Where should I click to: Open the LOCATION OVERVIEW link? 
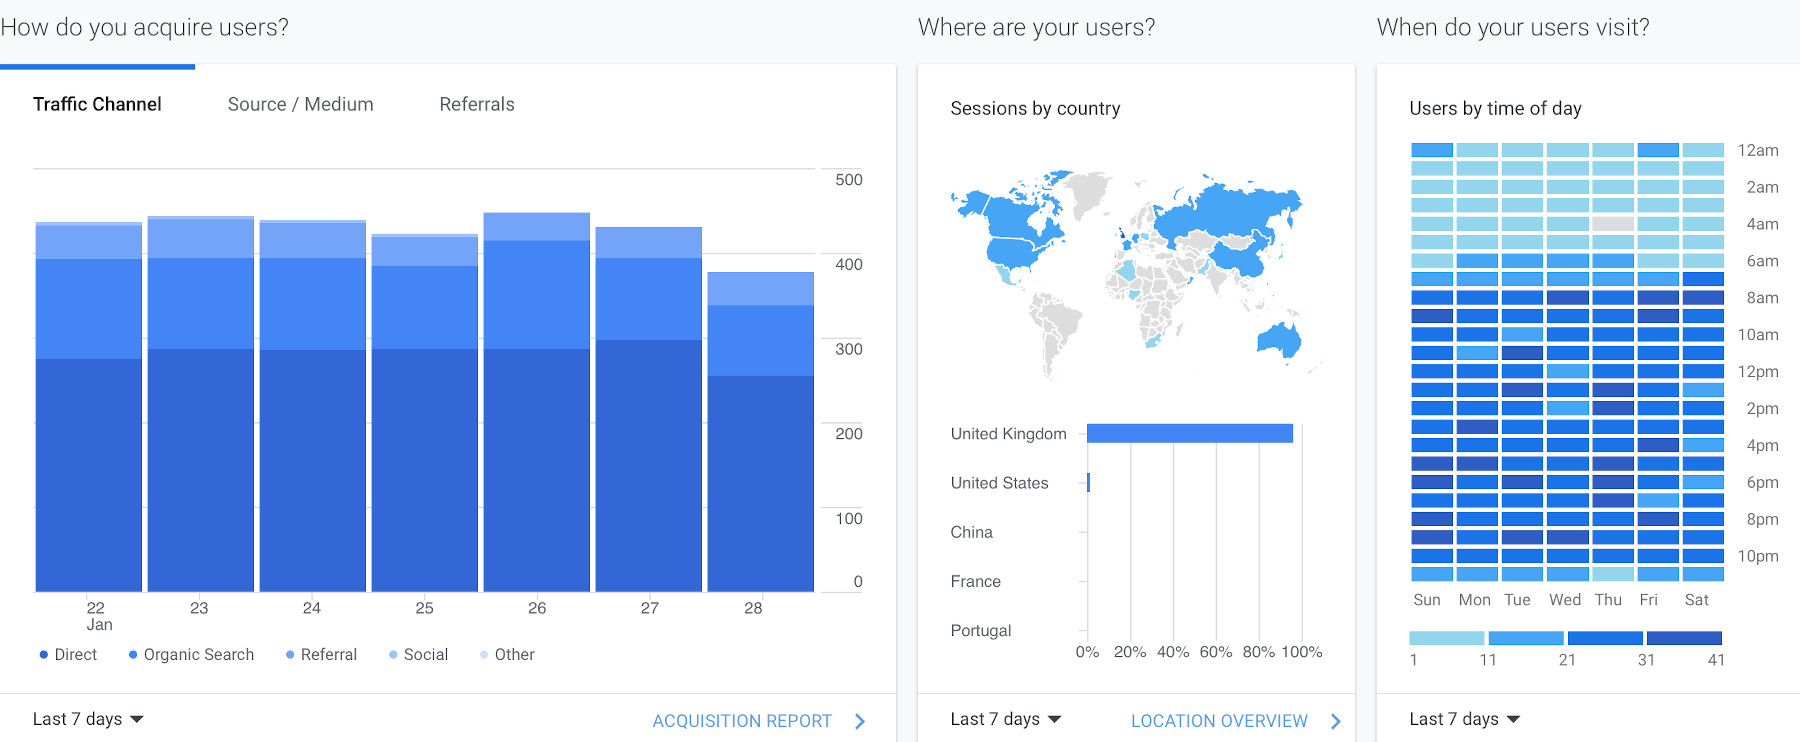click(x=1219, y=721)
